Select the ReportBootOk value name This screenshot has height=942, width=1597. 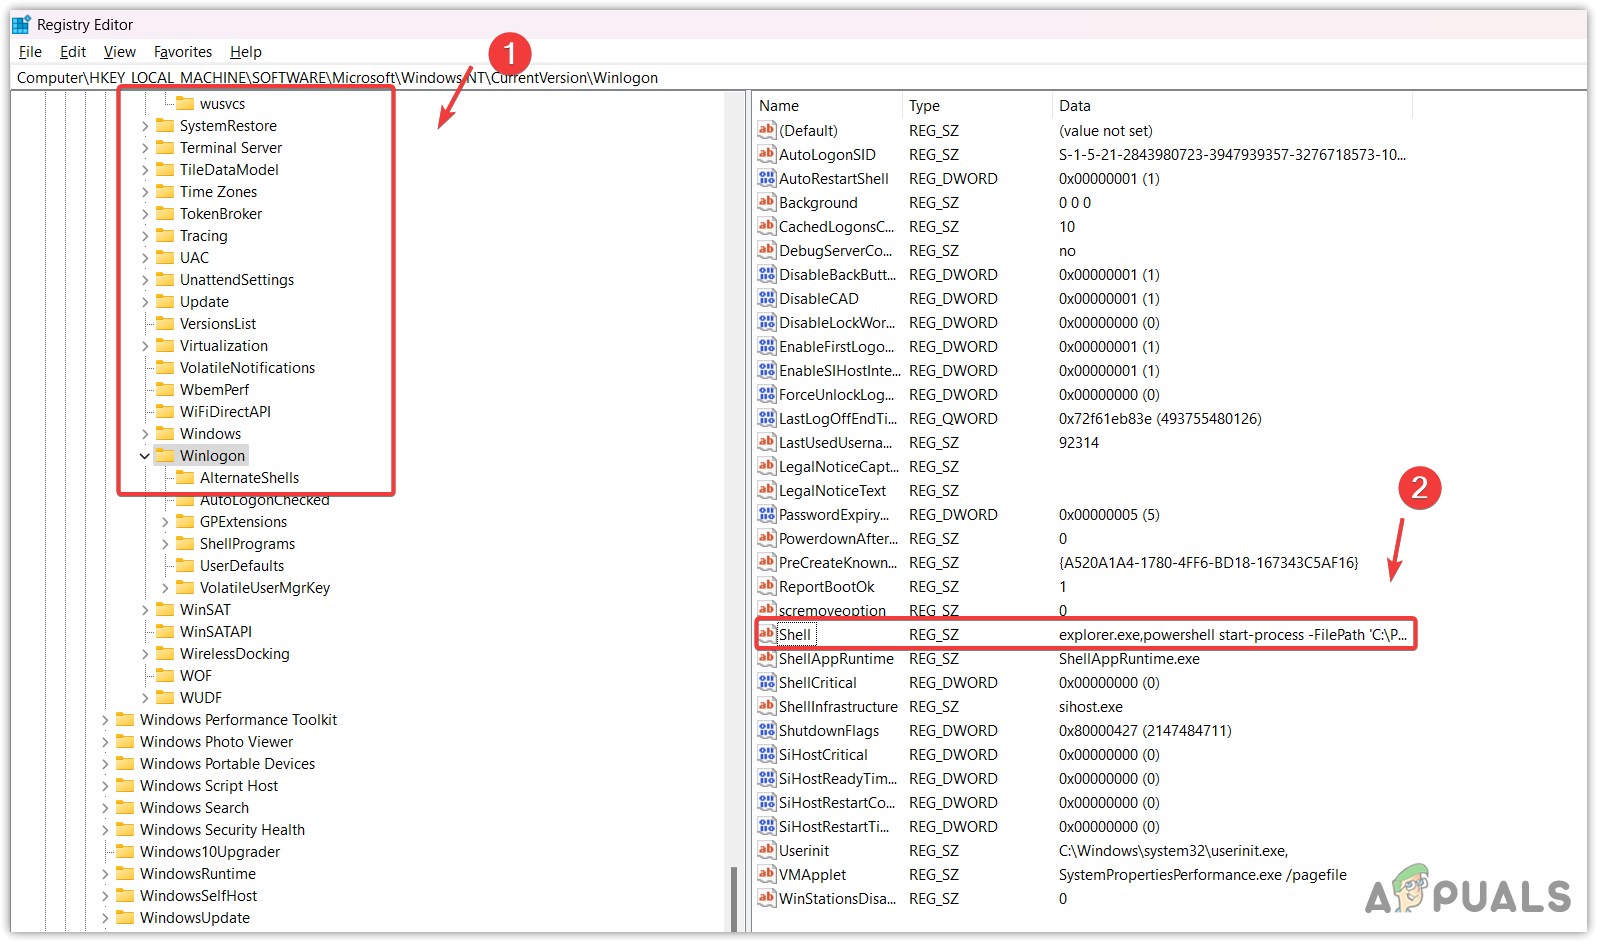click(826, 586)
